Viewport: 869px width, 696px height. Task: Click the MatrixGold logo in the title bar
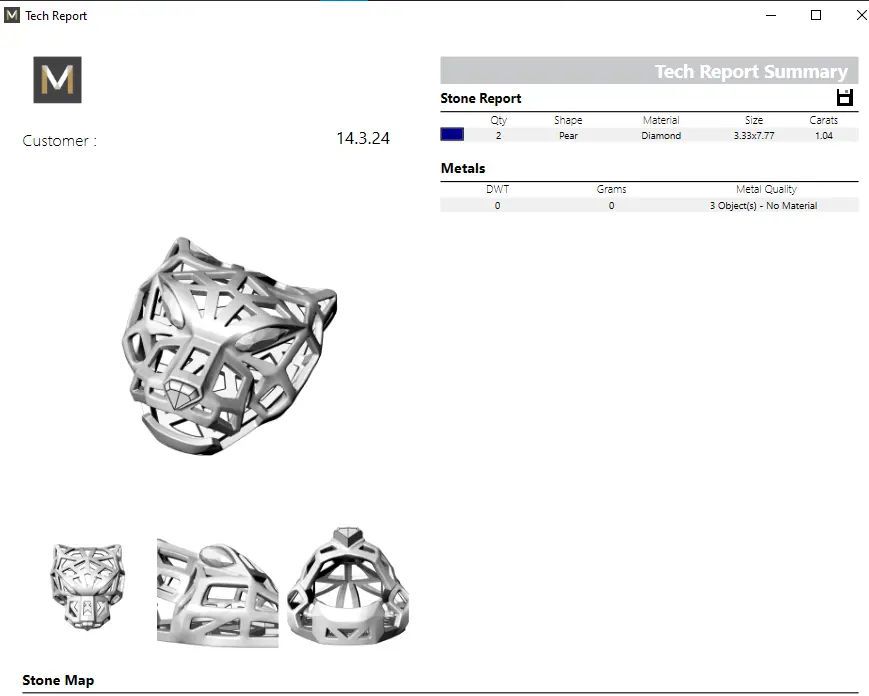(12, 15)
